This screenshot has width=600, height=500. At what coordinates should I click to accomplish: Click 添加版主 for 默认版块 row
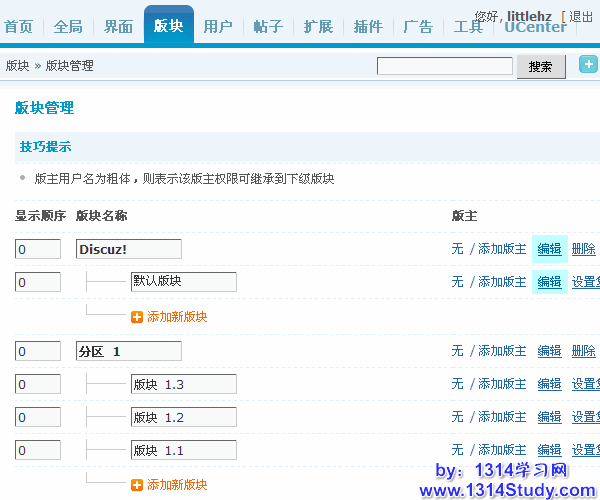pos(502,282)
